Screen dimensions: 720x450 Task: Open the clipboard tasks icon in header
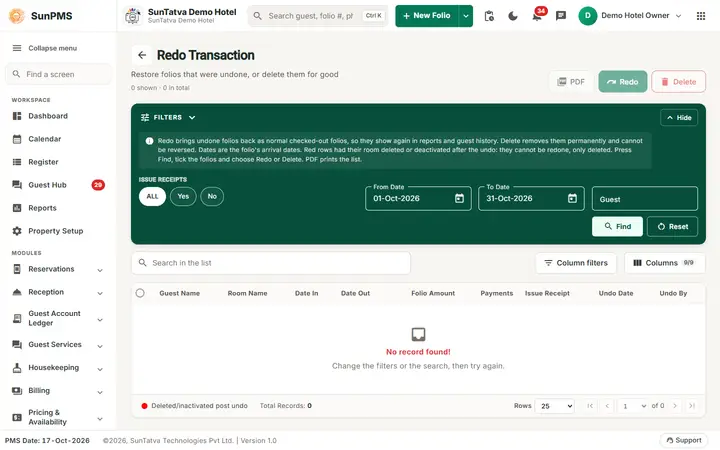[x=489, y=16]
